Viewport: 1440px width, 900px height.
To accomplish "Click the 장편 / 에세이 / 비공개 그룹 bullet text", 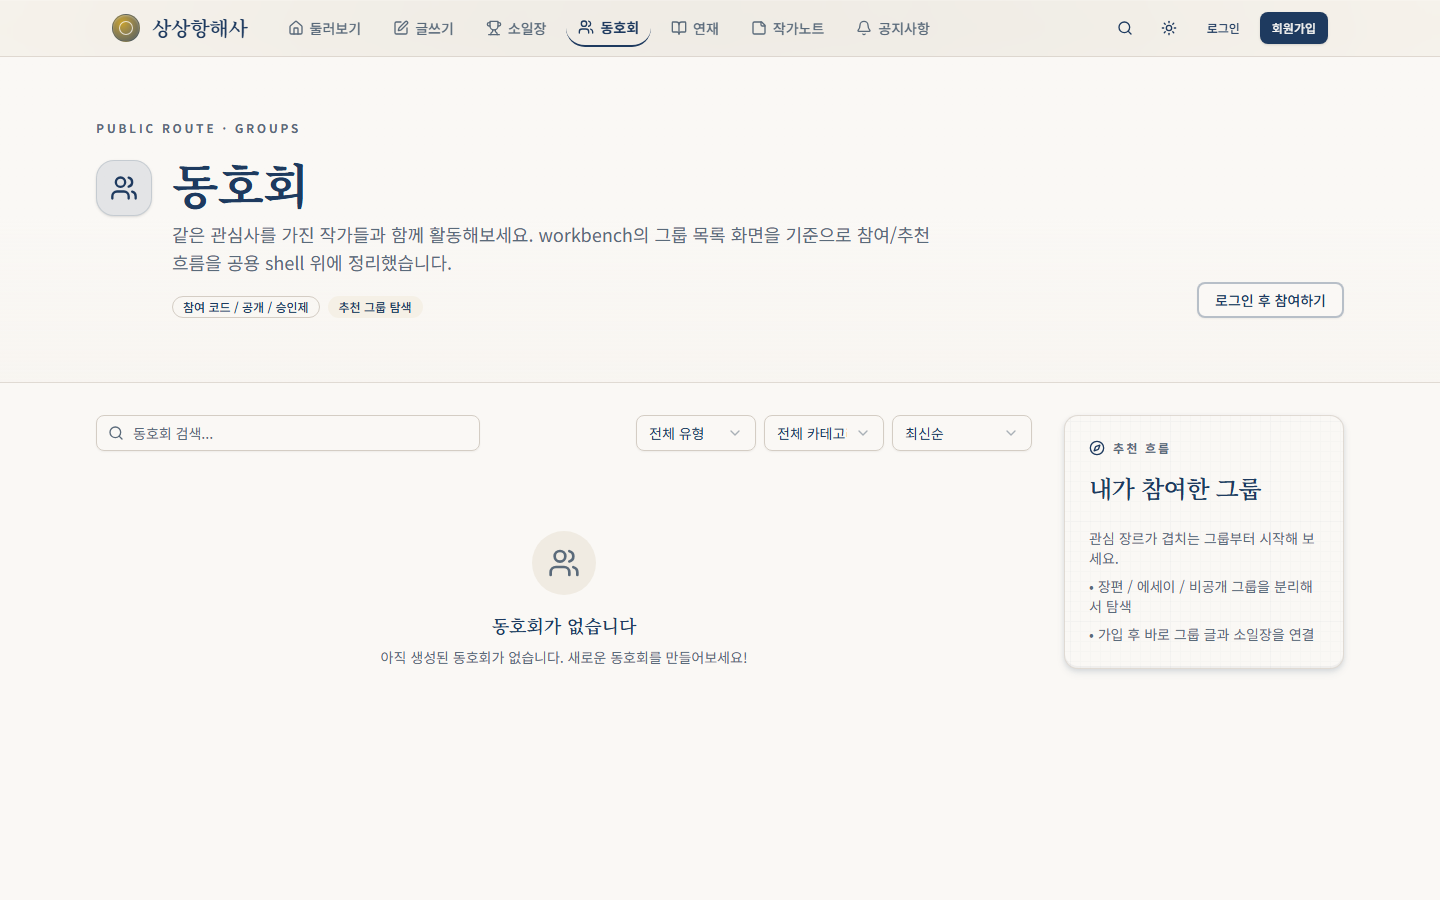I will coord(1201,596).
